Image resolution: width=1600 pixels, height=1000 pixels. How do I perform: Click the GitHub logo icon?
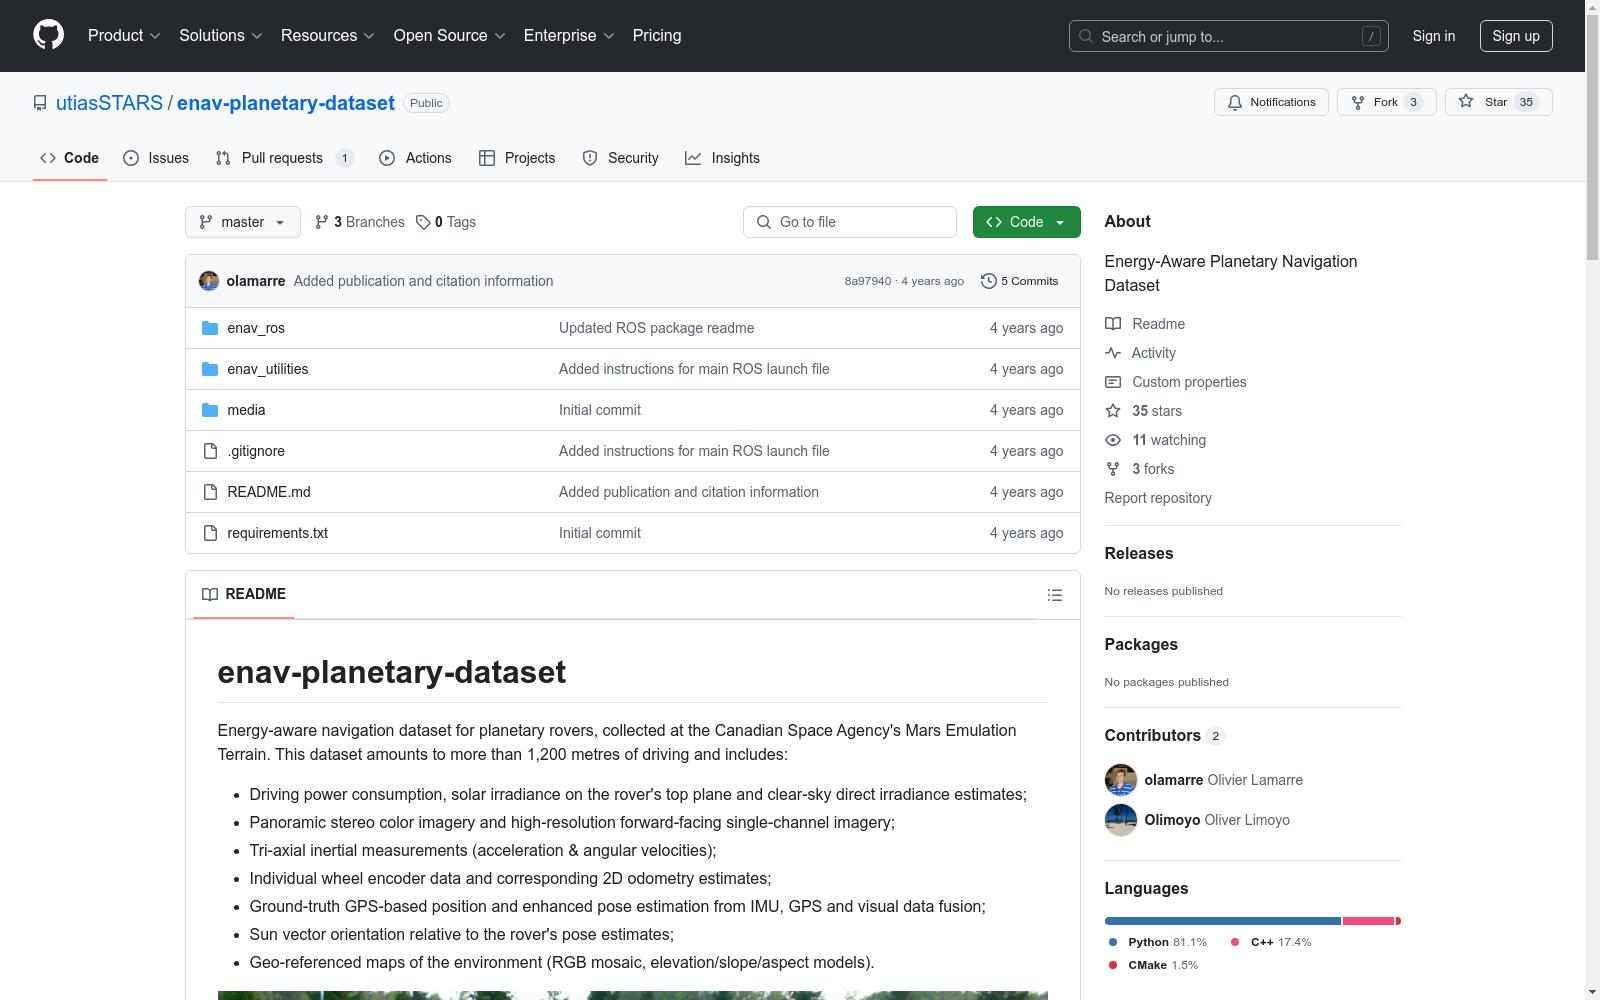[x=48, y=35]
